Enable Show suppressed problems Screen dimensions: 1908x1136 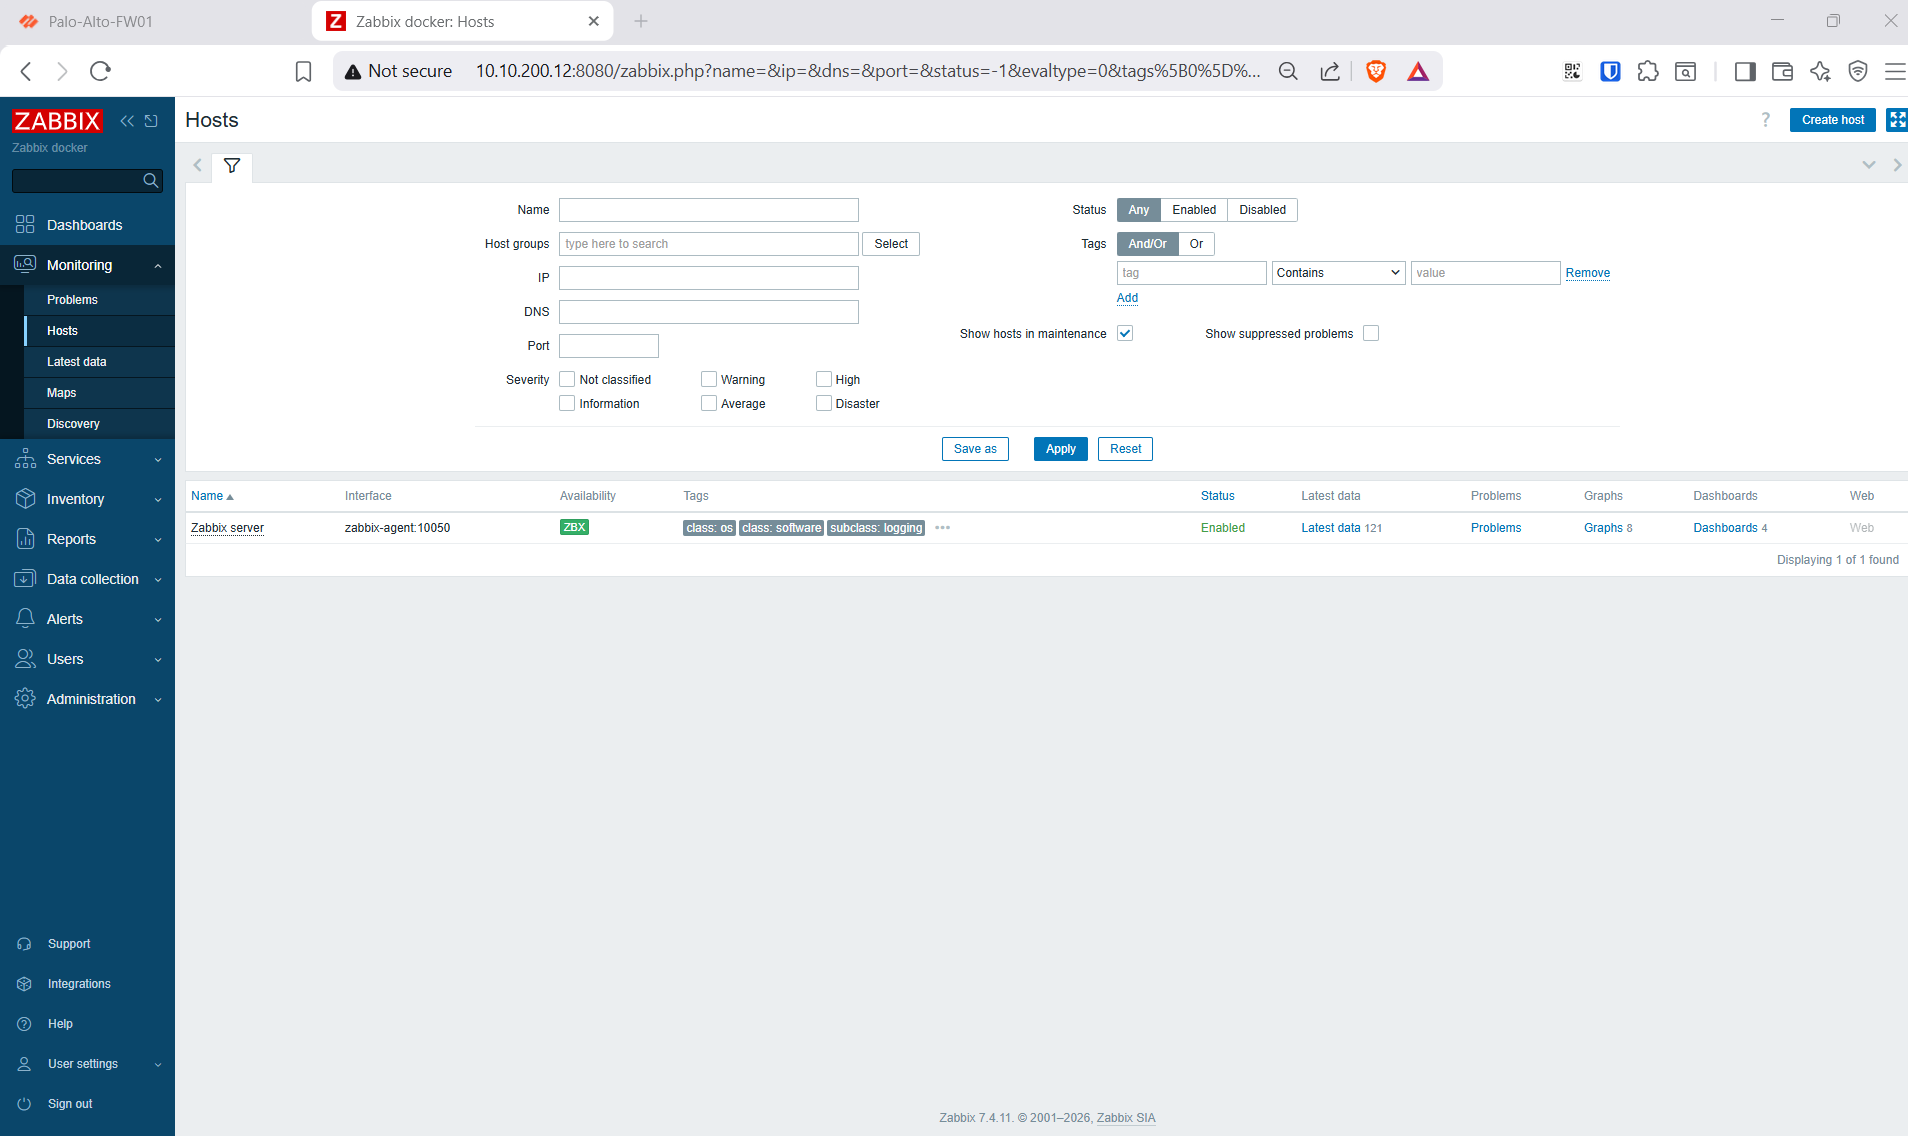click(x=1371, y=333)
